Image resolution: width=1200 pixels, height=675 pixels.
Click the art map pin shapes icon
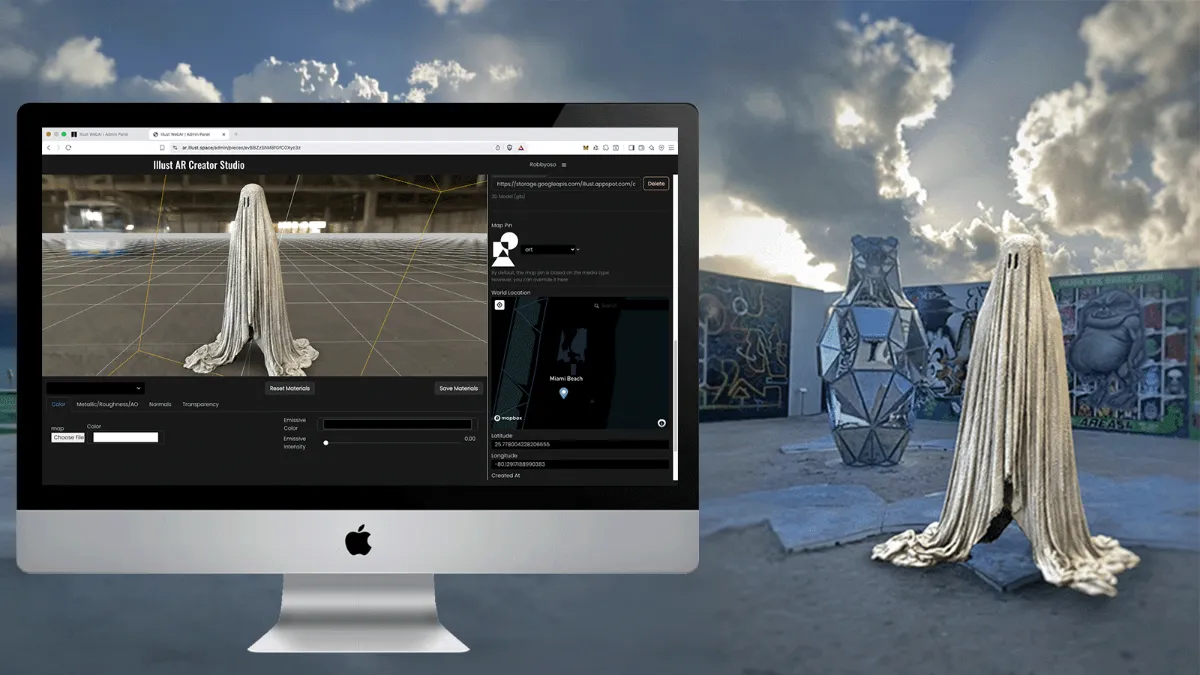coord(504,250)
